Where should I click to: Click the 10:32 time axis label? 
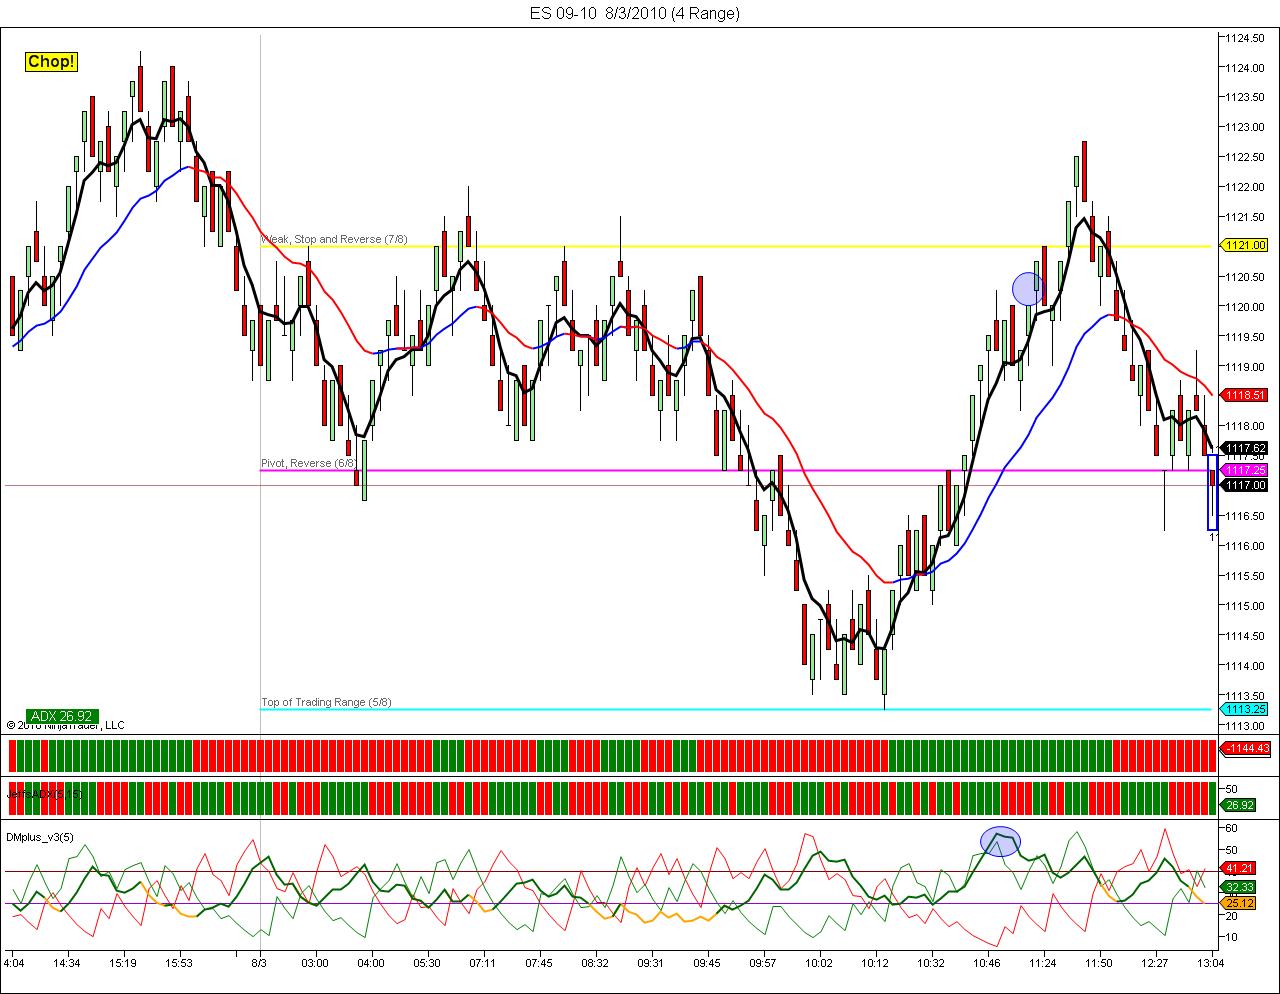tap(931, 963)
